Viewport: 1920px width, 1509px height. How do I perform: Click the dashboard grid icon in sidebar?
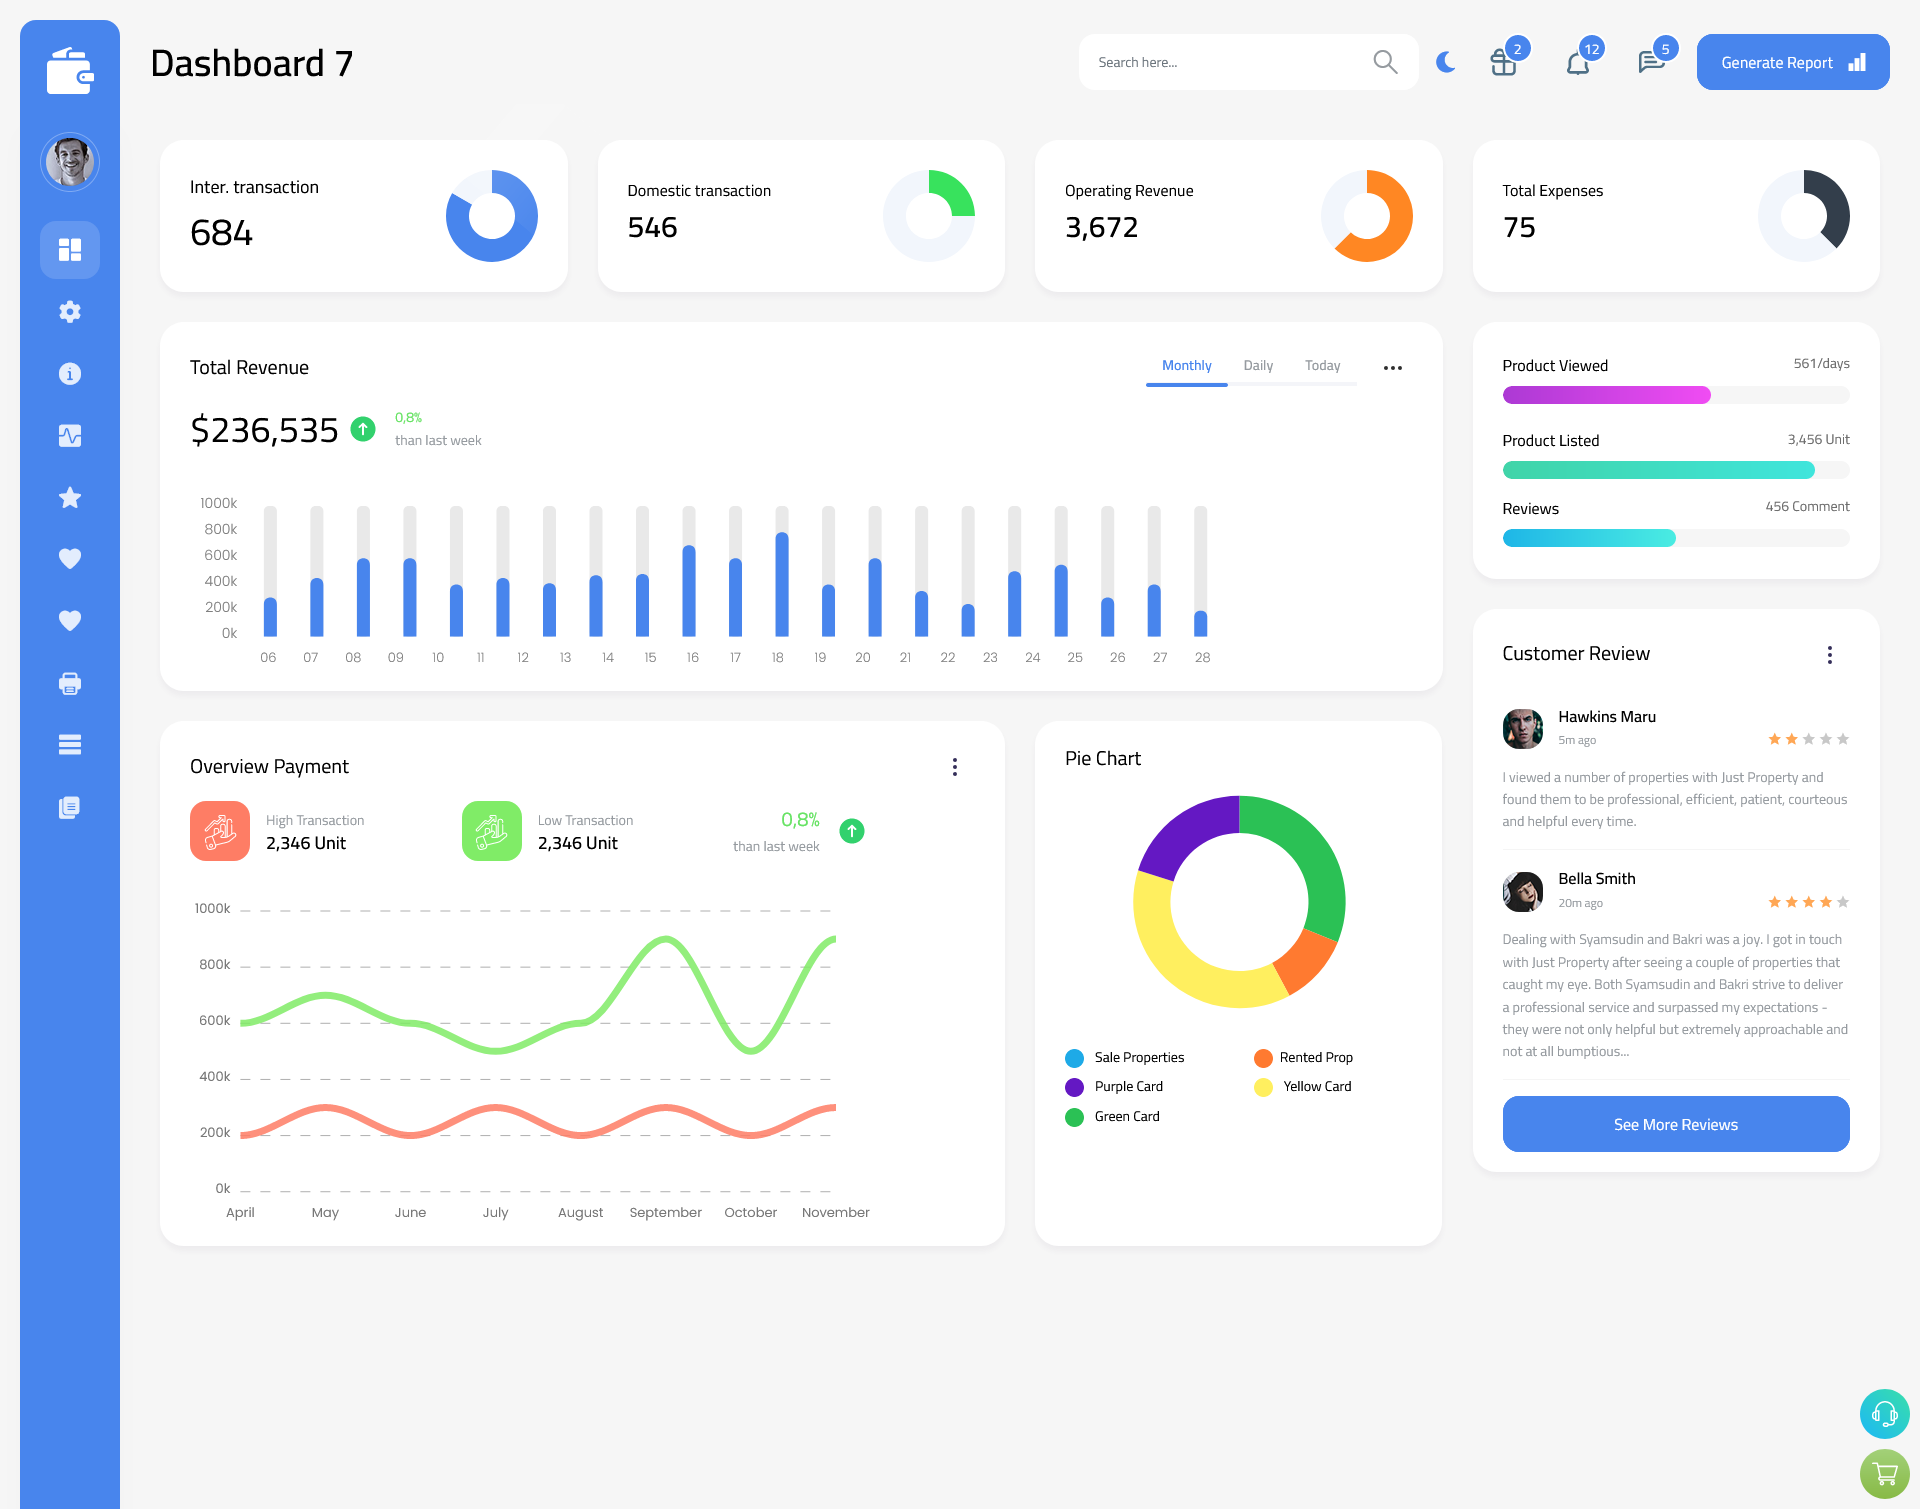tap(70, 248)
